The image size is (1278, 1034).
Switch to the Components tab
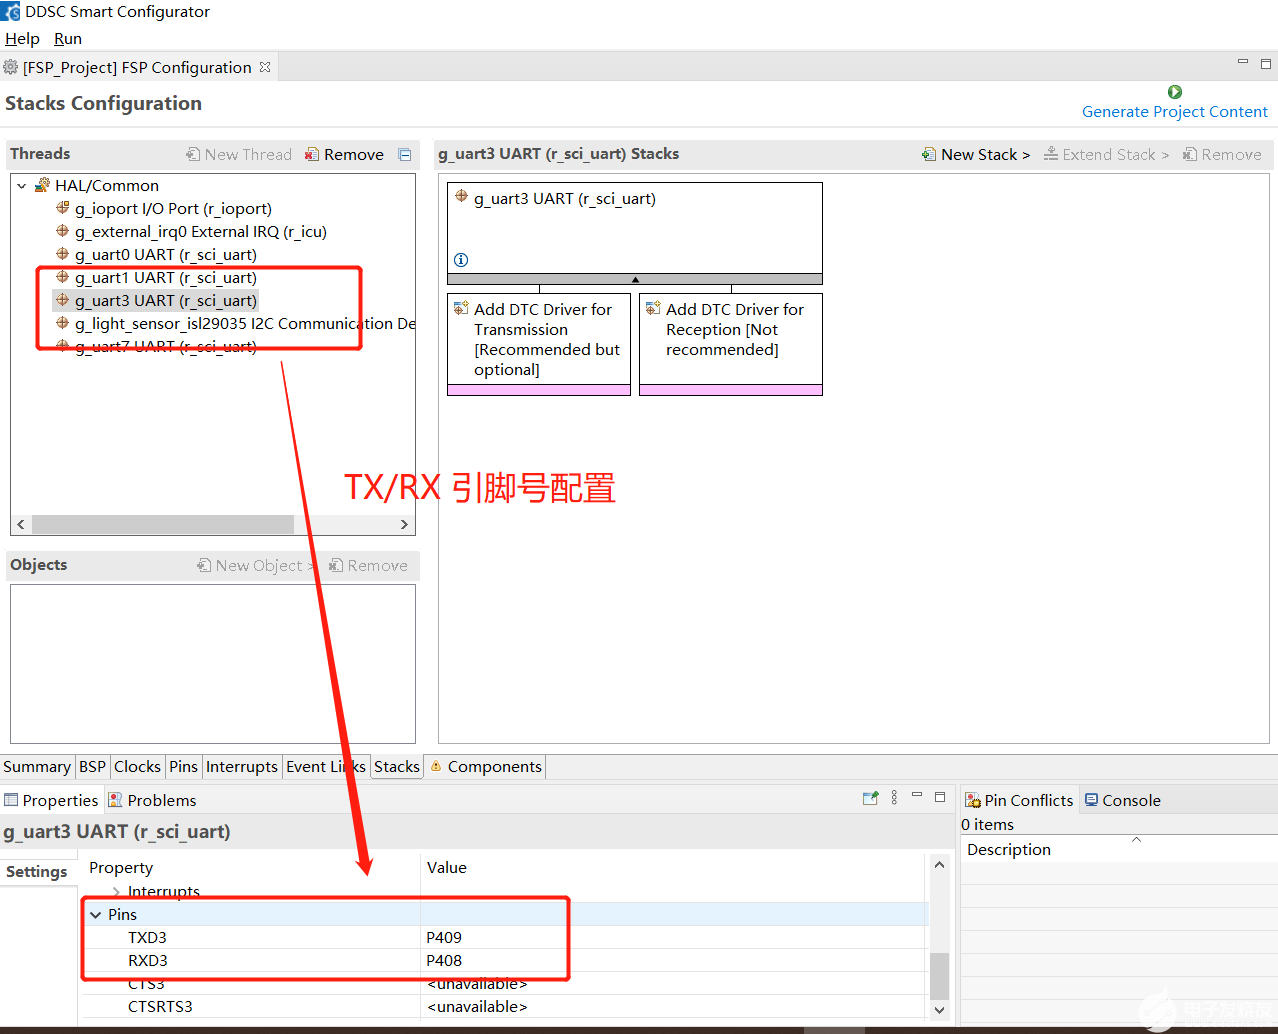[x=486, y=766]
